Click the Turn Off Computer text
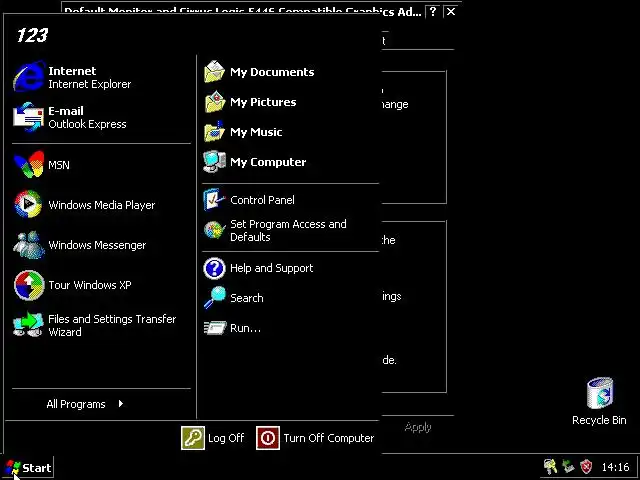 tap(329, 438)
